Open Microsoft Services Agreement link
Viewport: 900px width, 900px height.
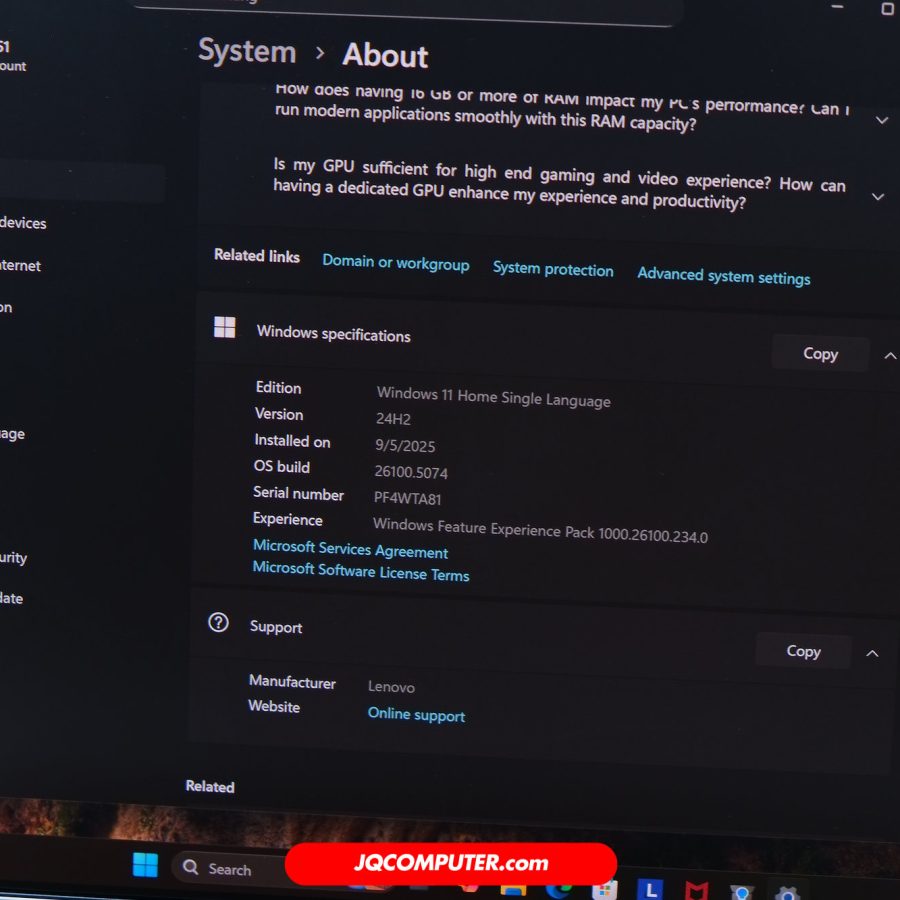(x=350, y=549)
